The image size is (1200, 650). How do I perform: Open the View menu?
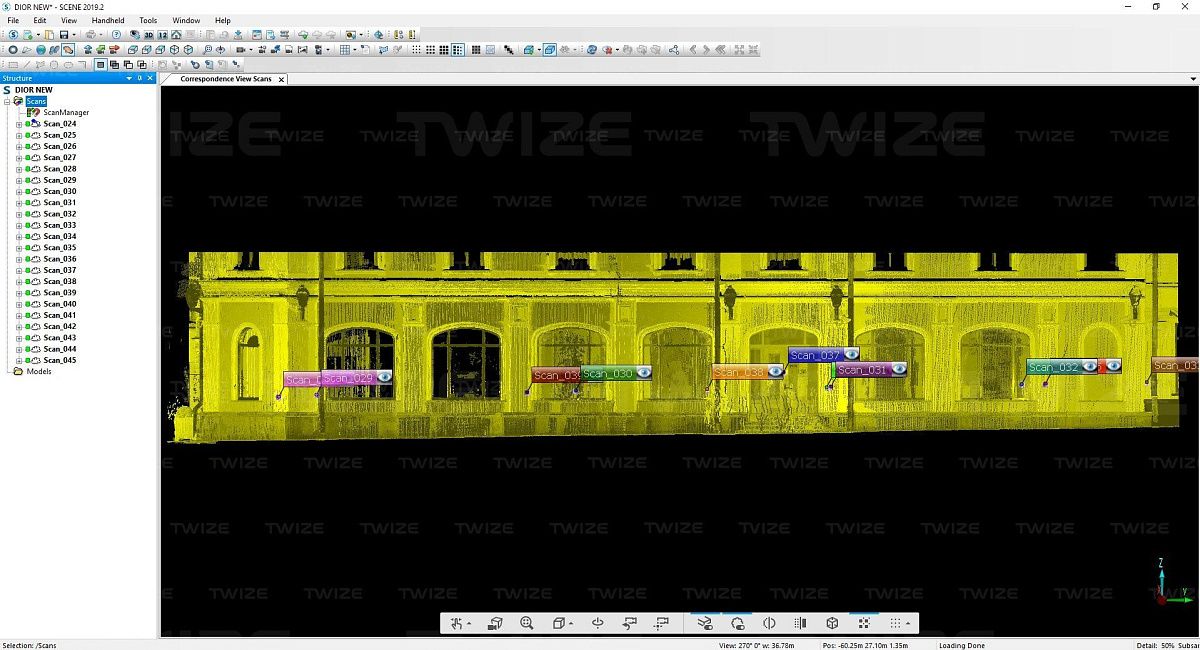coord(68,20)
